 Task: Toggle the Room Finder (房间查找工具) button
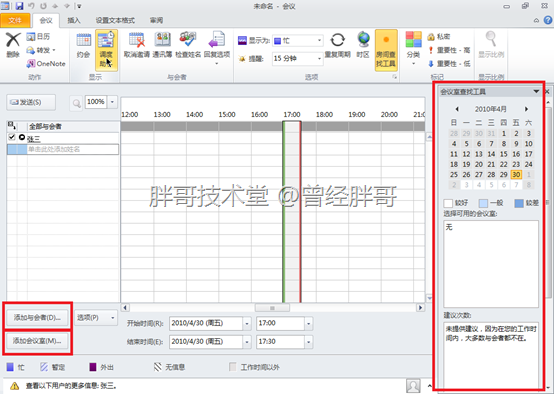pyautogui.click(x=386, y=50)
